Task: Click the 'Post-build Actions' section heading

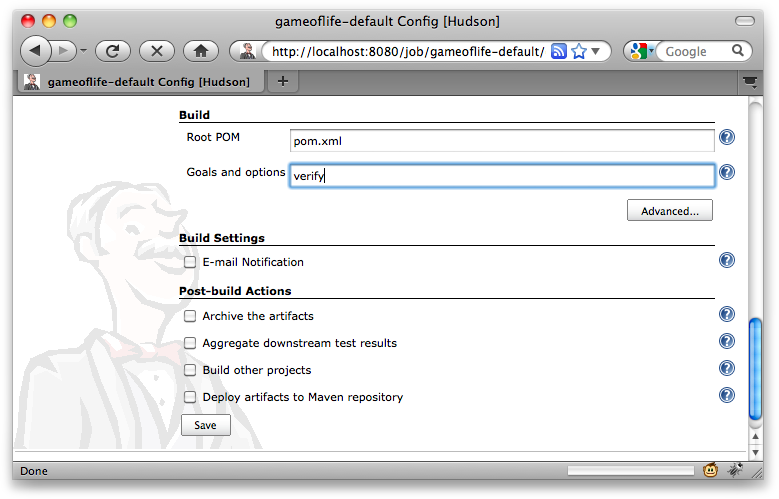Action: point(235,291)
